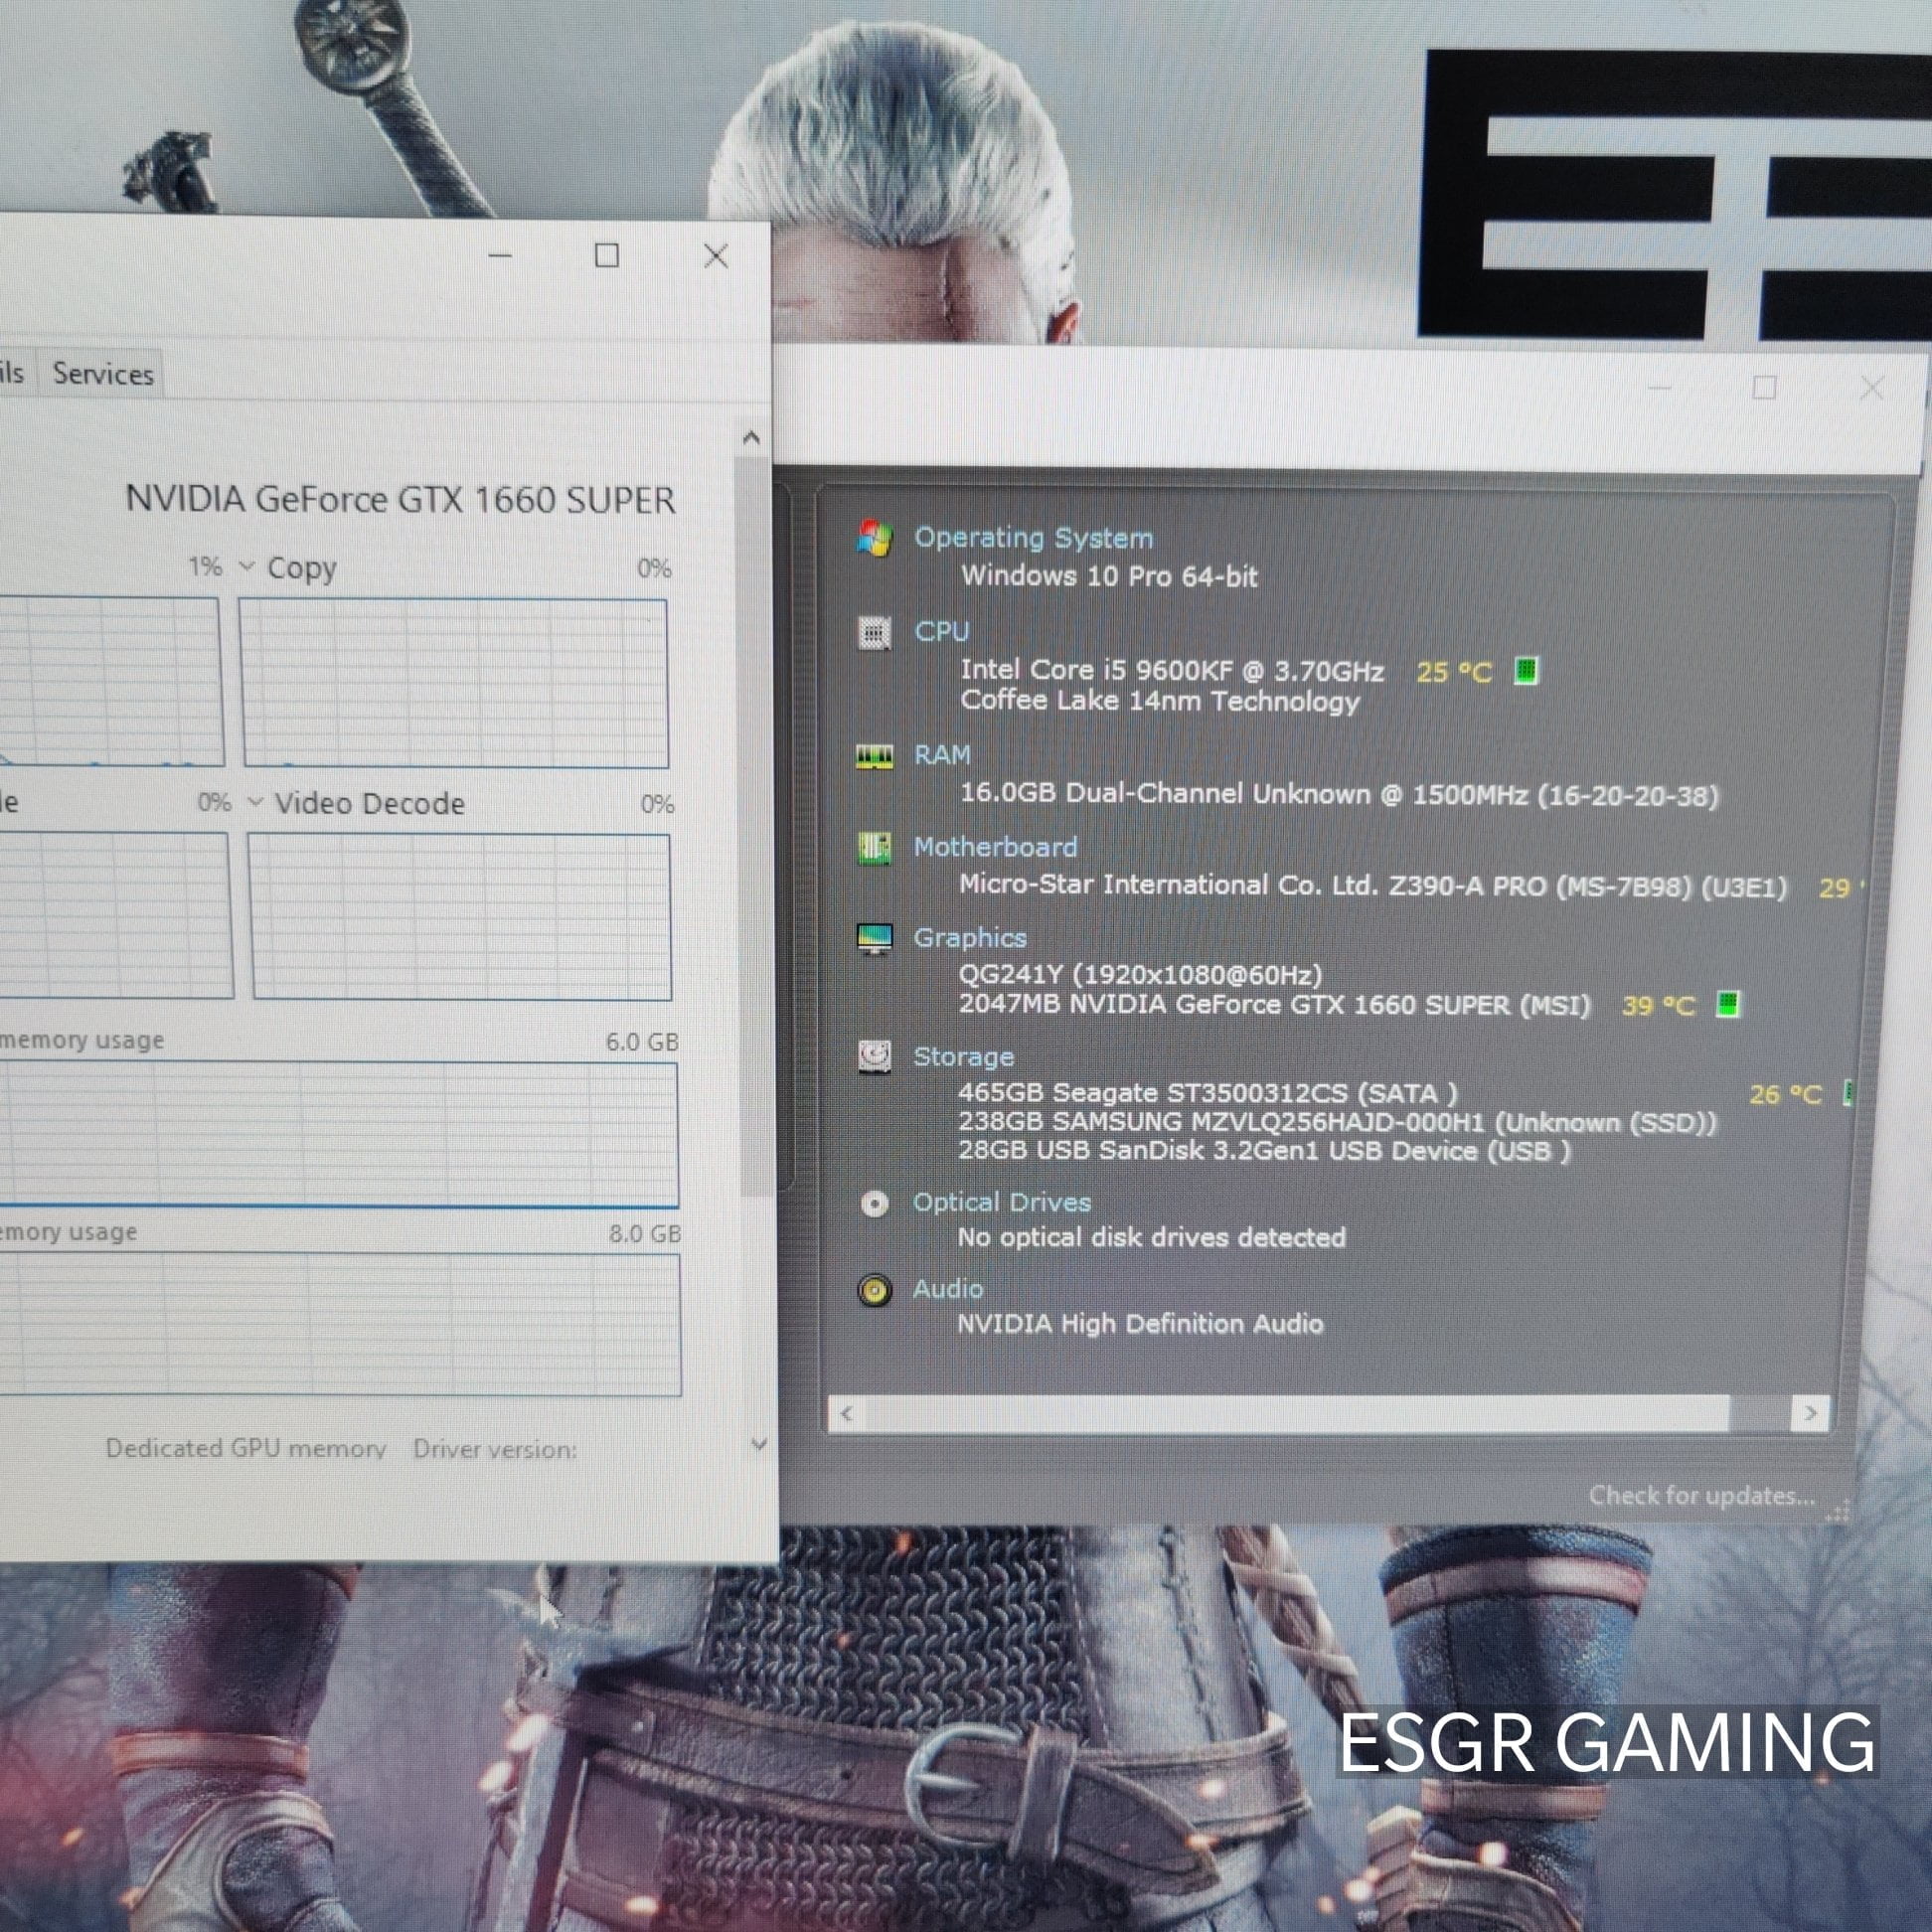Click the Micro-Star Z390-A PRO motherboard line
1932x1932 pixels.
[x=1372, y=886]
